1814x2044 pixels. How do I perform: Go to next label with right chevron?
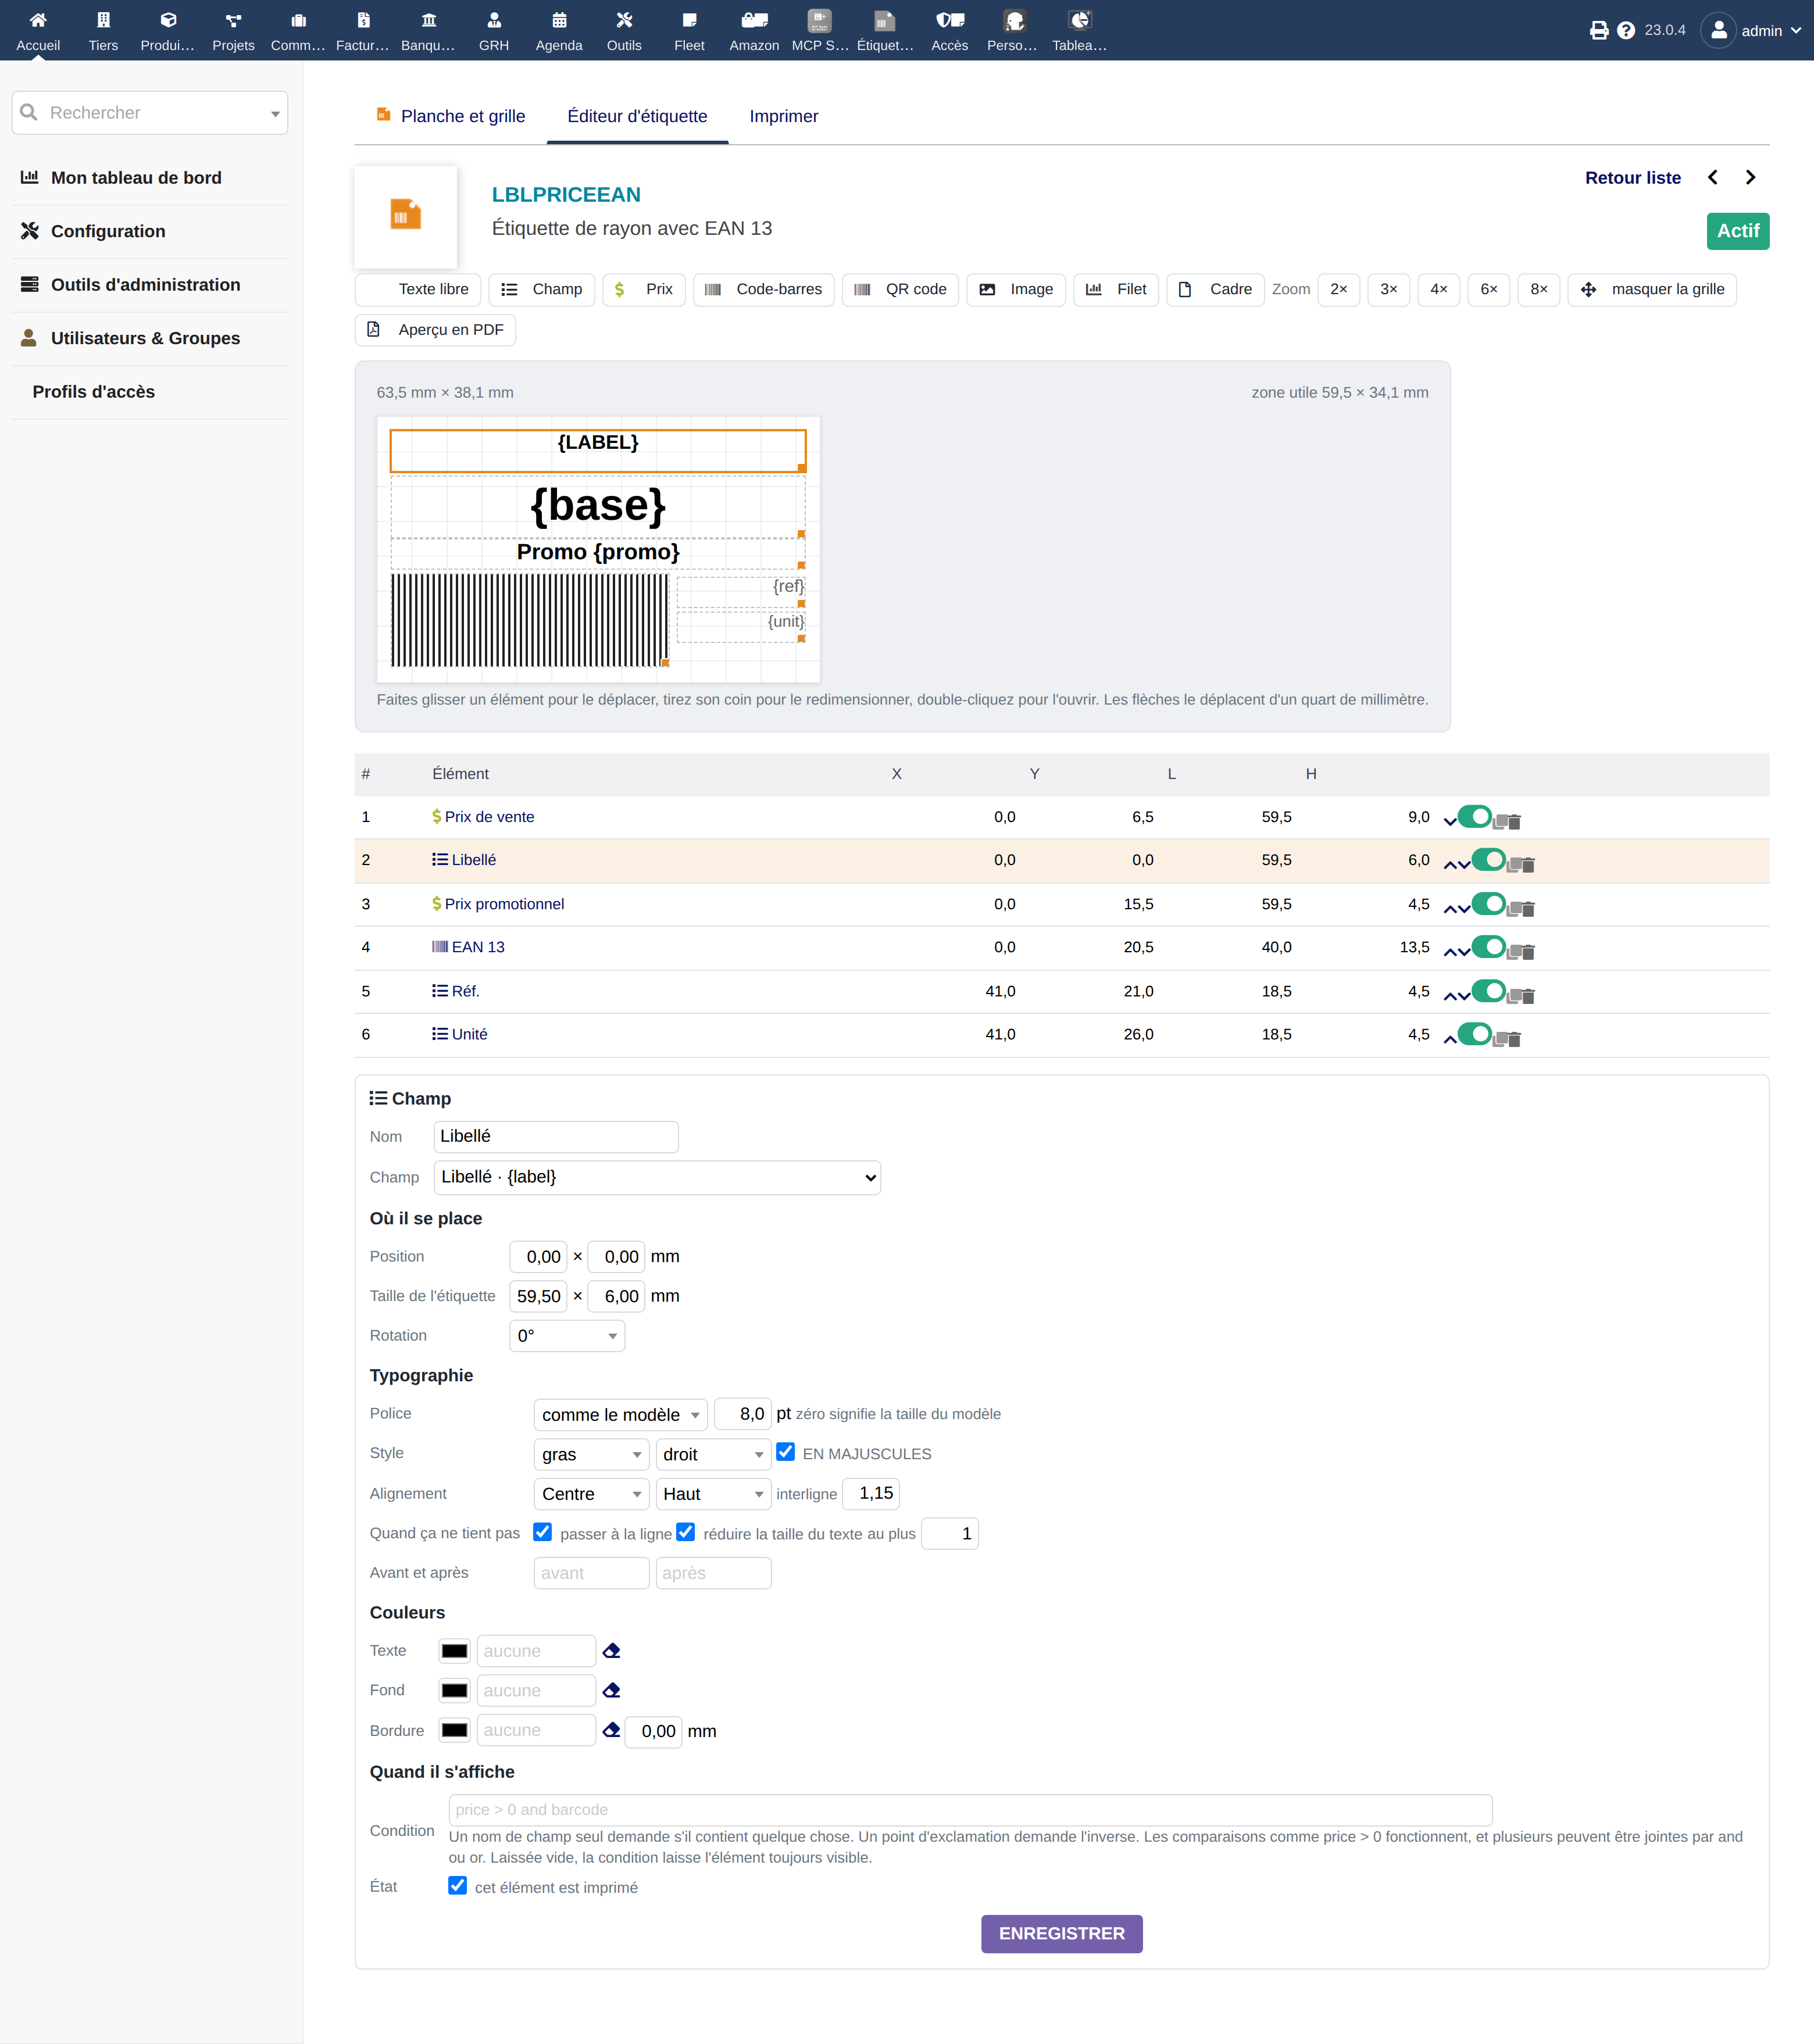[x=1750, y=178]
